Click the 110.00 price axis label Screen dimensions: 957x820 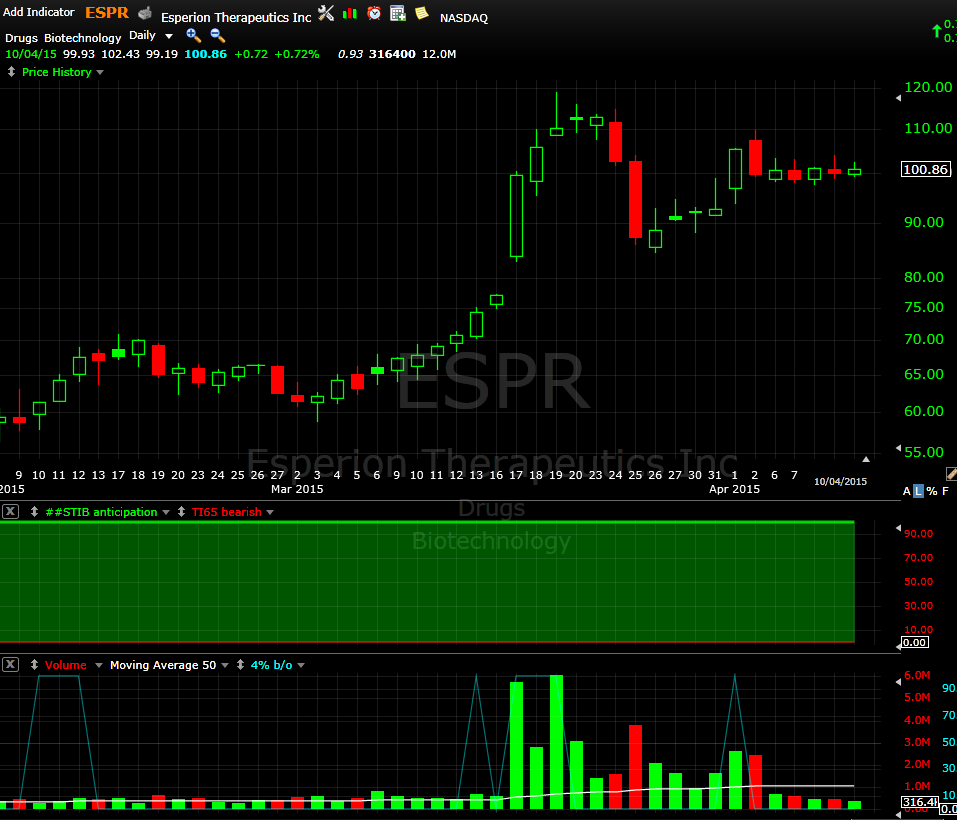point(928,128)
